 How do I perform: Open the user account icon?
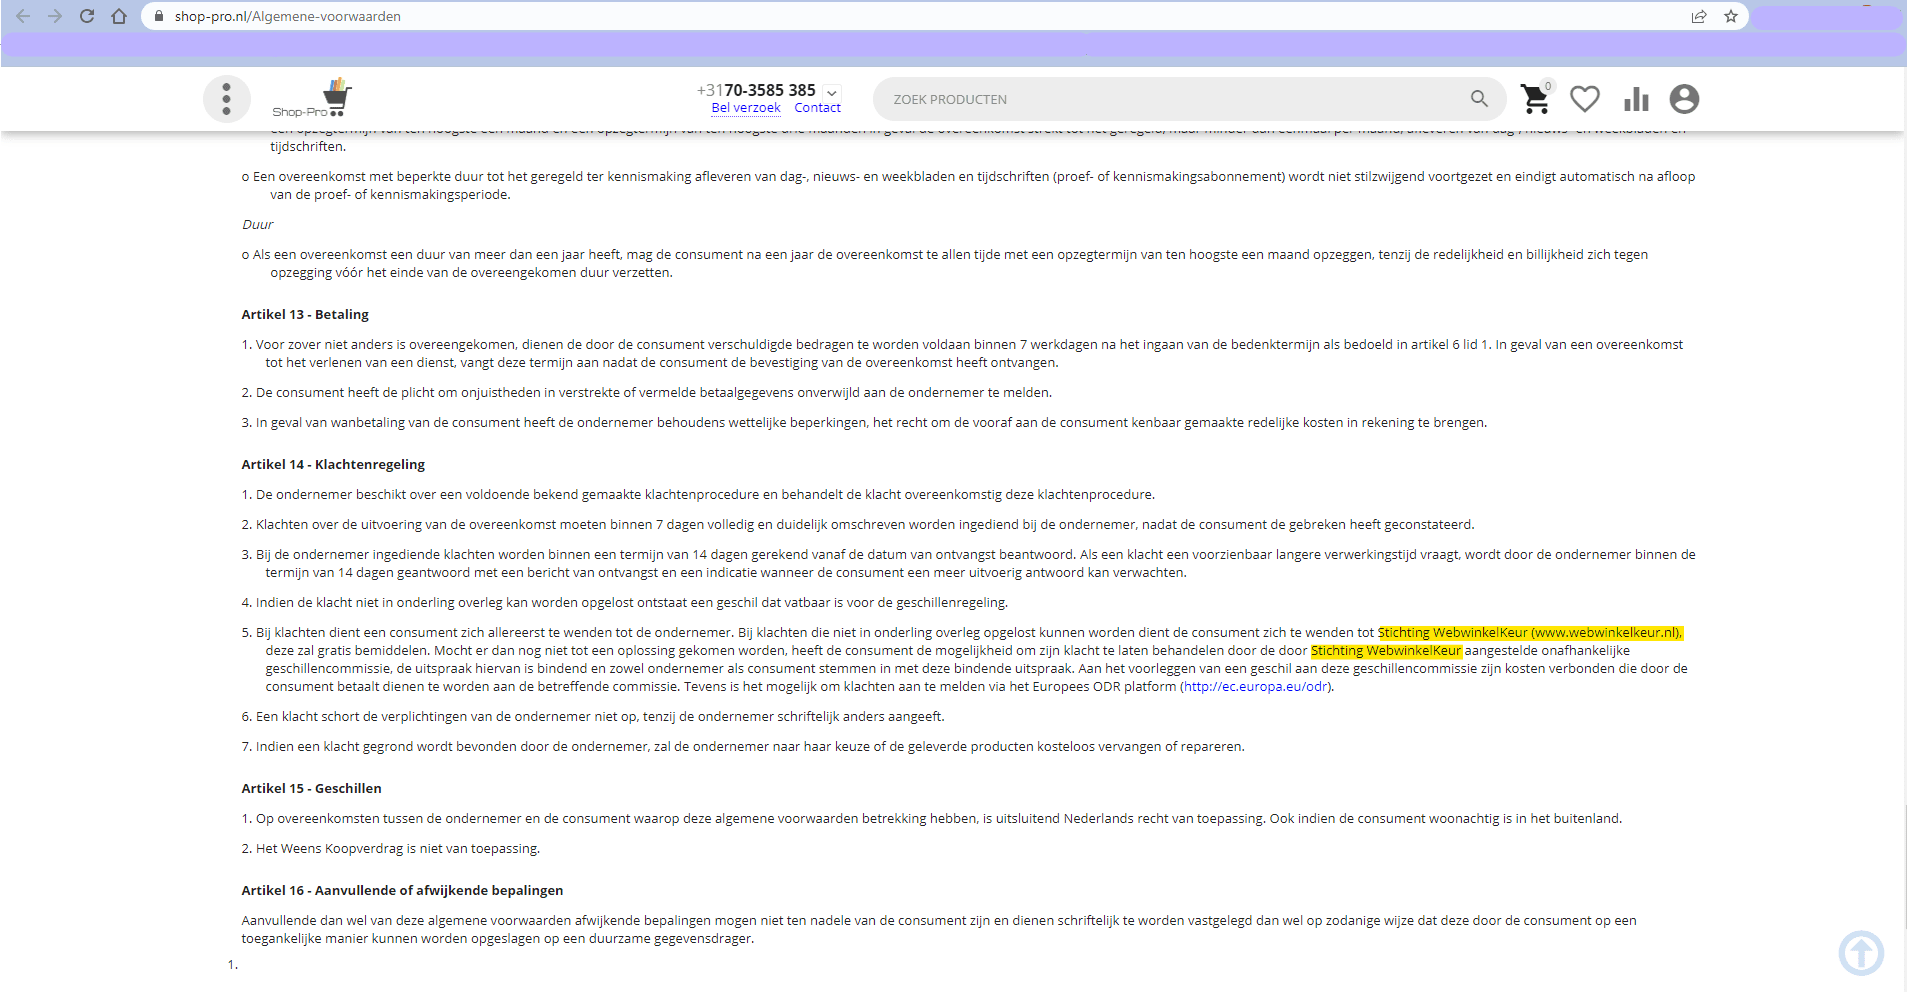1684,99
